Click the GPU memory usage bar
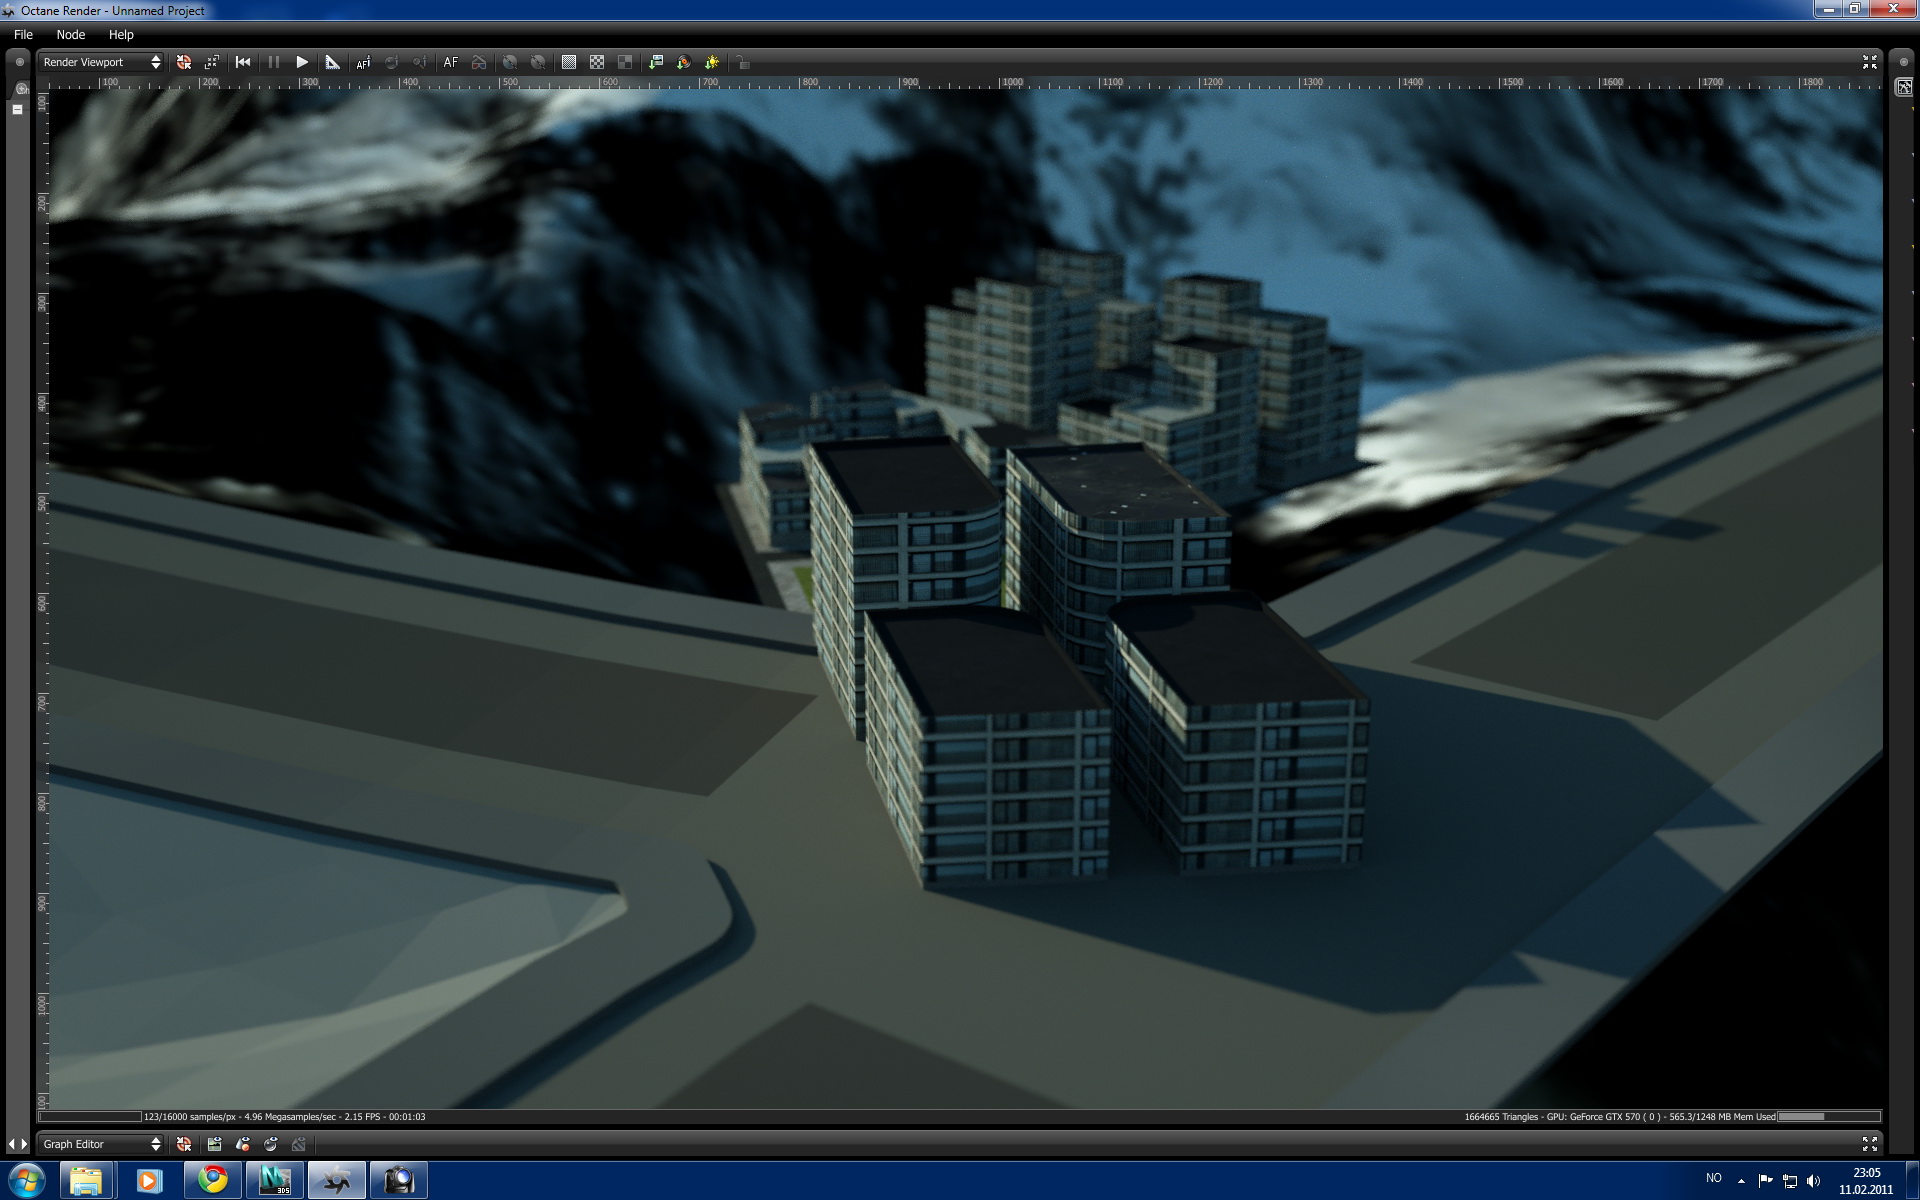Screen dimensions: 1920x1200 tap(1828, 1117)
